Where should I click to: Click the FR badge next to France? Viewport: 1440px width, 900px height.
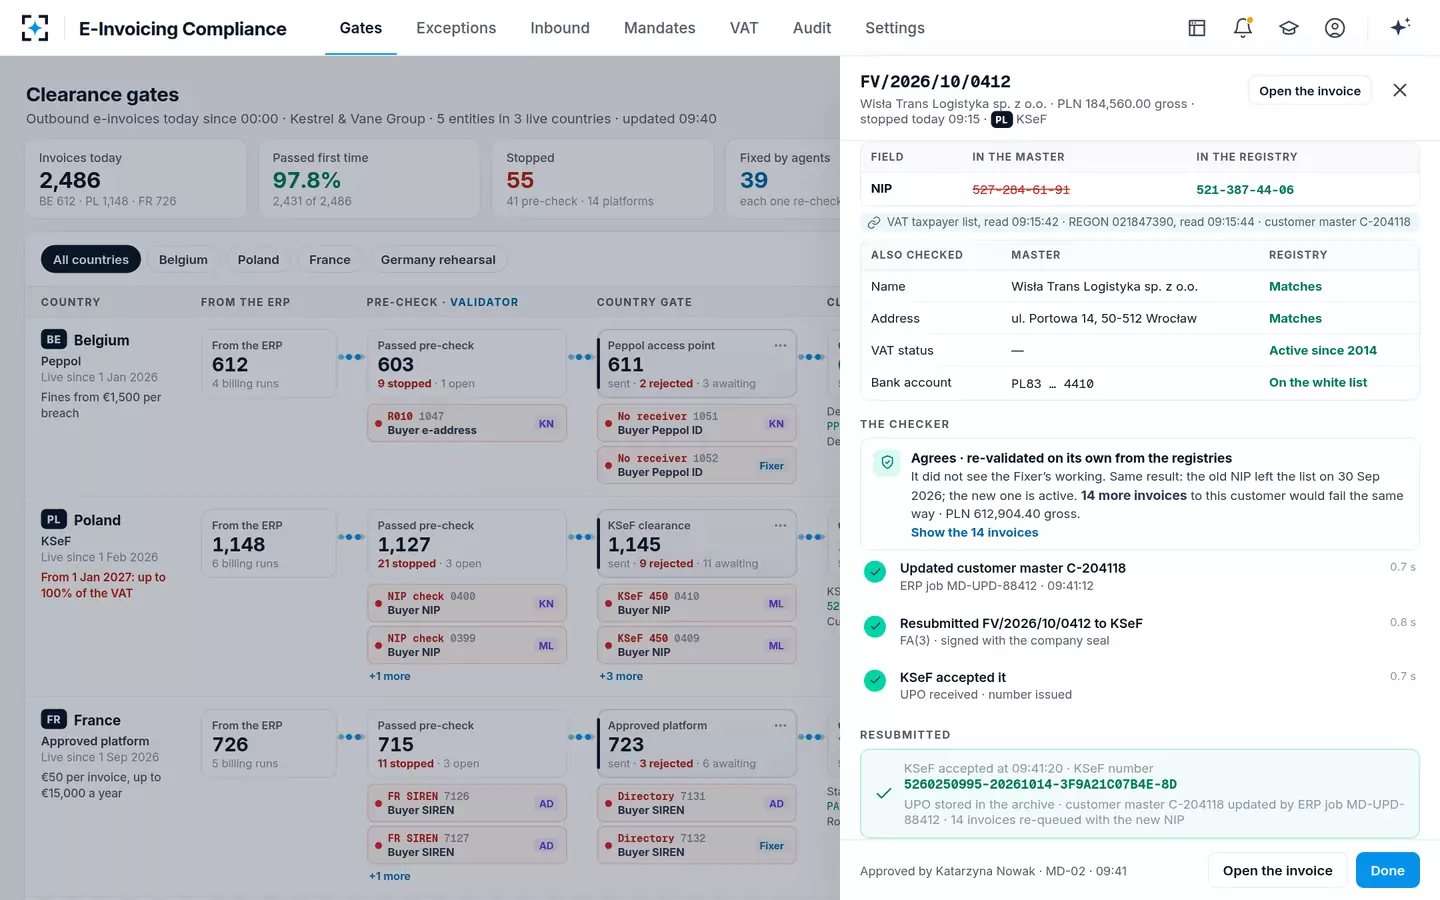[54, 720]
